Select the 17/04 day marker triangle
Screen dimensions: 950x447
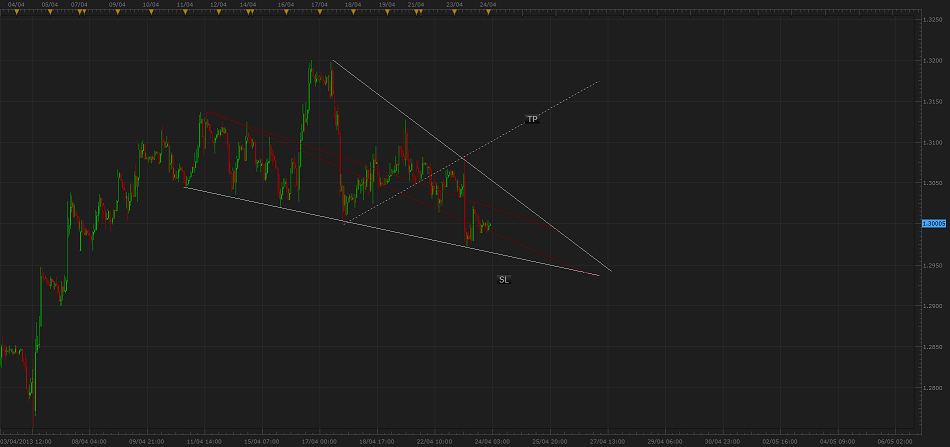(319, 13)
